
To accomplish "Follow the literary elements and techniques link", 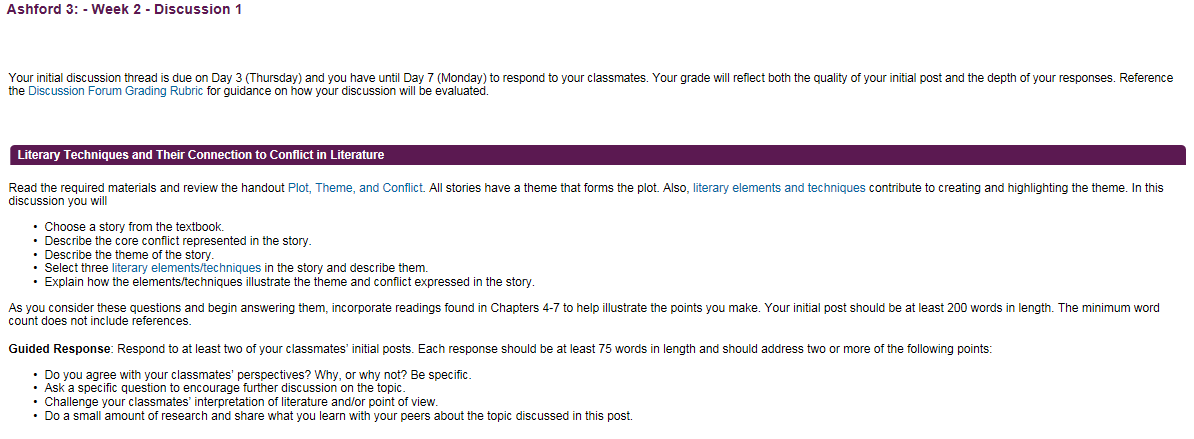I will [x=779, y=188].
